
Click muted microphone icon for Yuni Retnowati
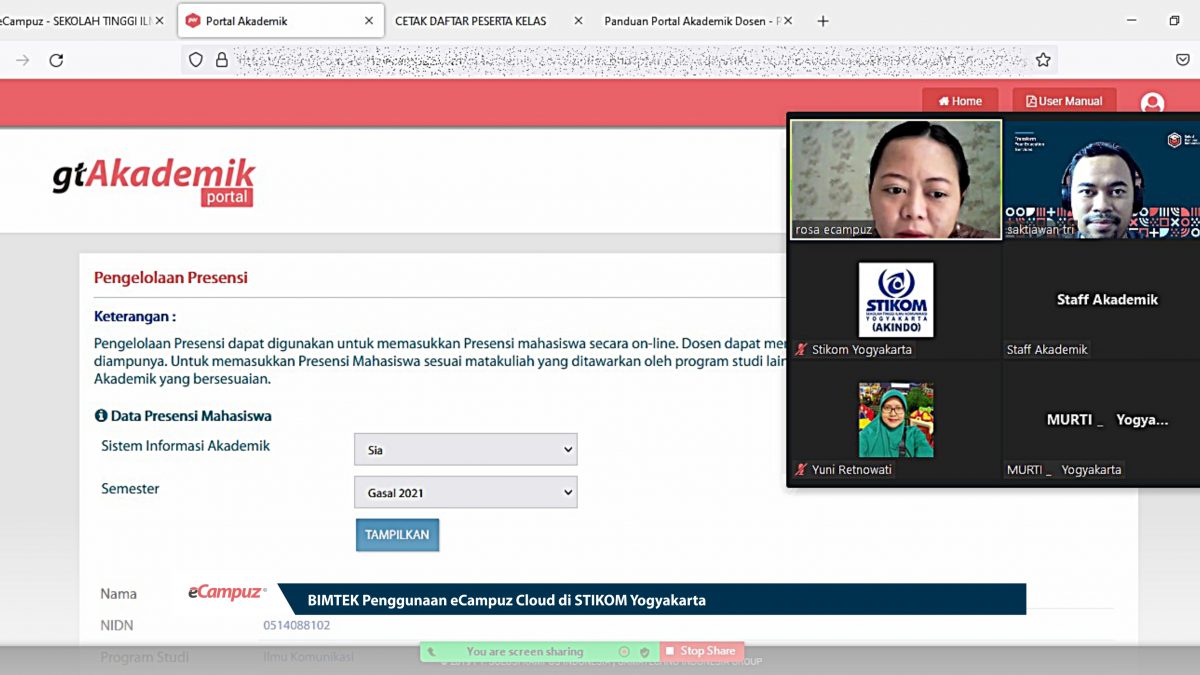click(x=801, y=470)
